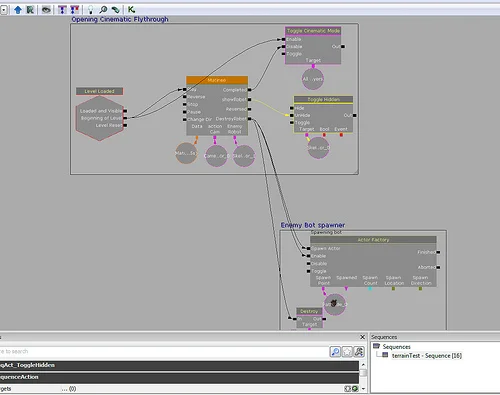This screenshot has height=395, width=500.
Task: Click showRobot output connector on Matinee
Action: tap(250, 99)
